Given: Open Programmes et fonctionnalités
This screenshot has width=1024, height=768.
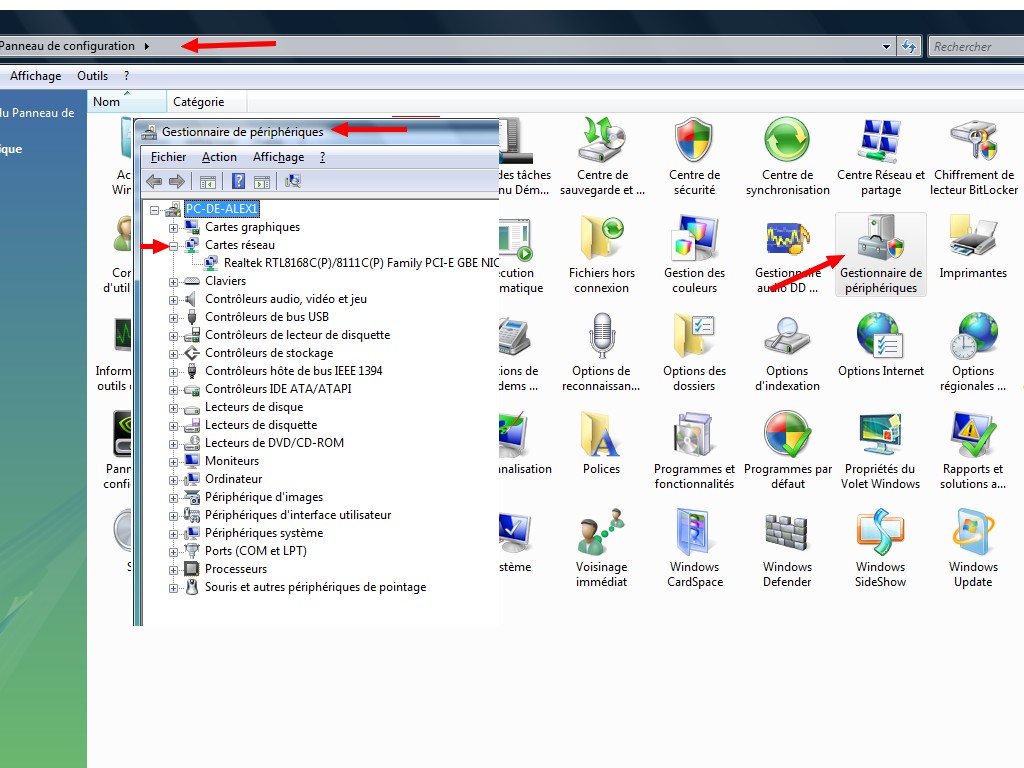Looking at the screenshot, I should (x=694, y=450).
